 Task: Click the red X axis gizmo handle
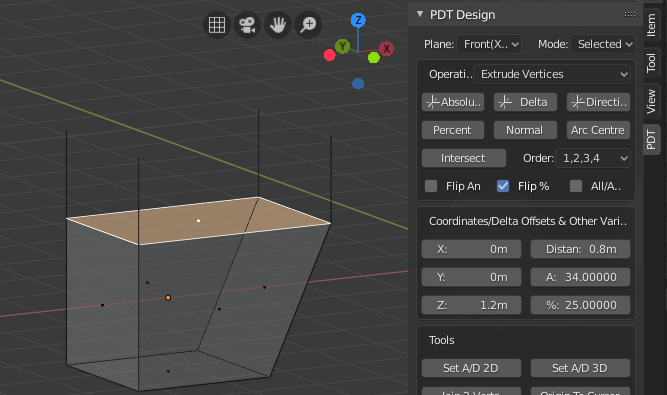pyautogui.click(x=386, y=48)
